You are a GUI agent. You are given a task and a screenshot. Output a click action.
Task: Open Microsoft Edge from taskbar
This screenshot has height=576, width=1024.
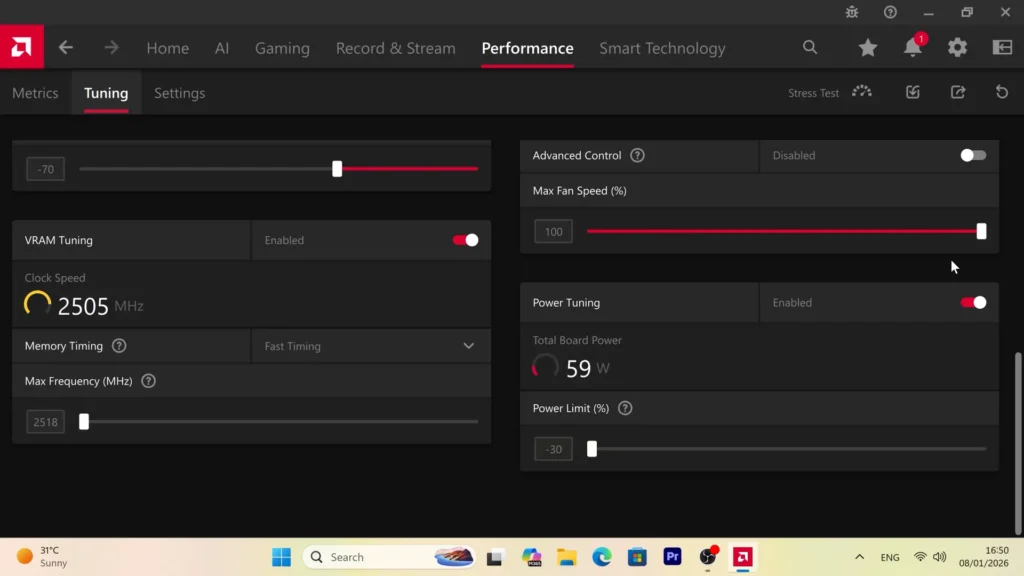[601, 557]
